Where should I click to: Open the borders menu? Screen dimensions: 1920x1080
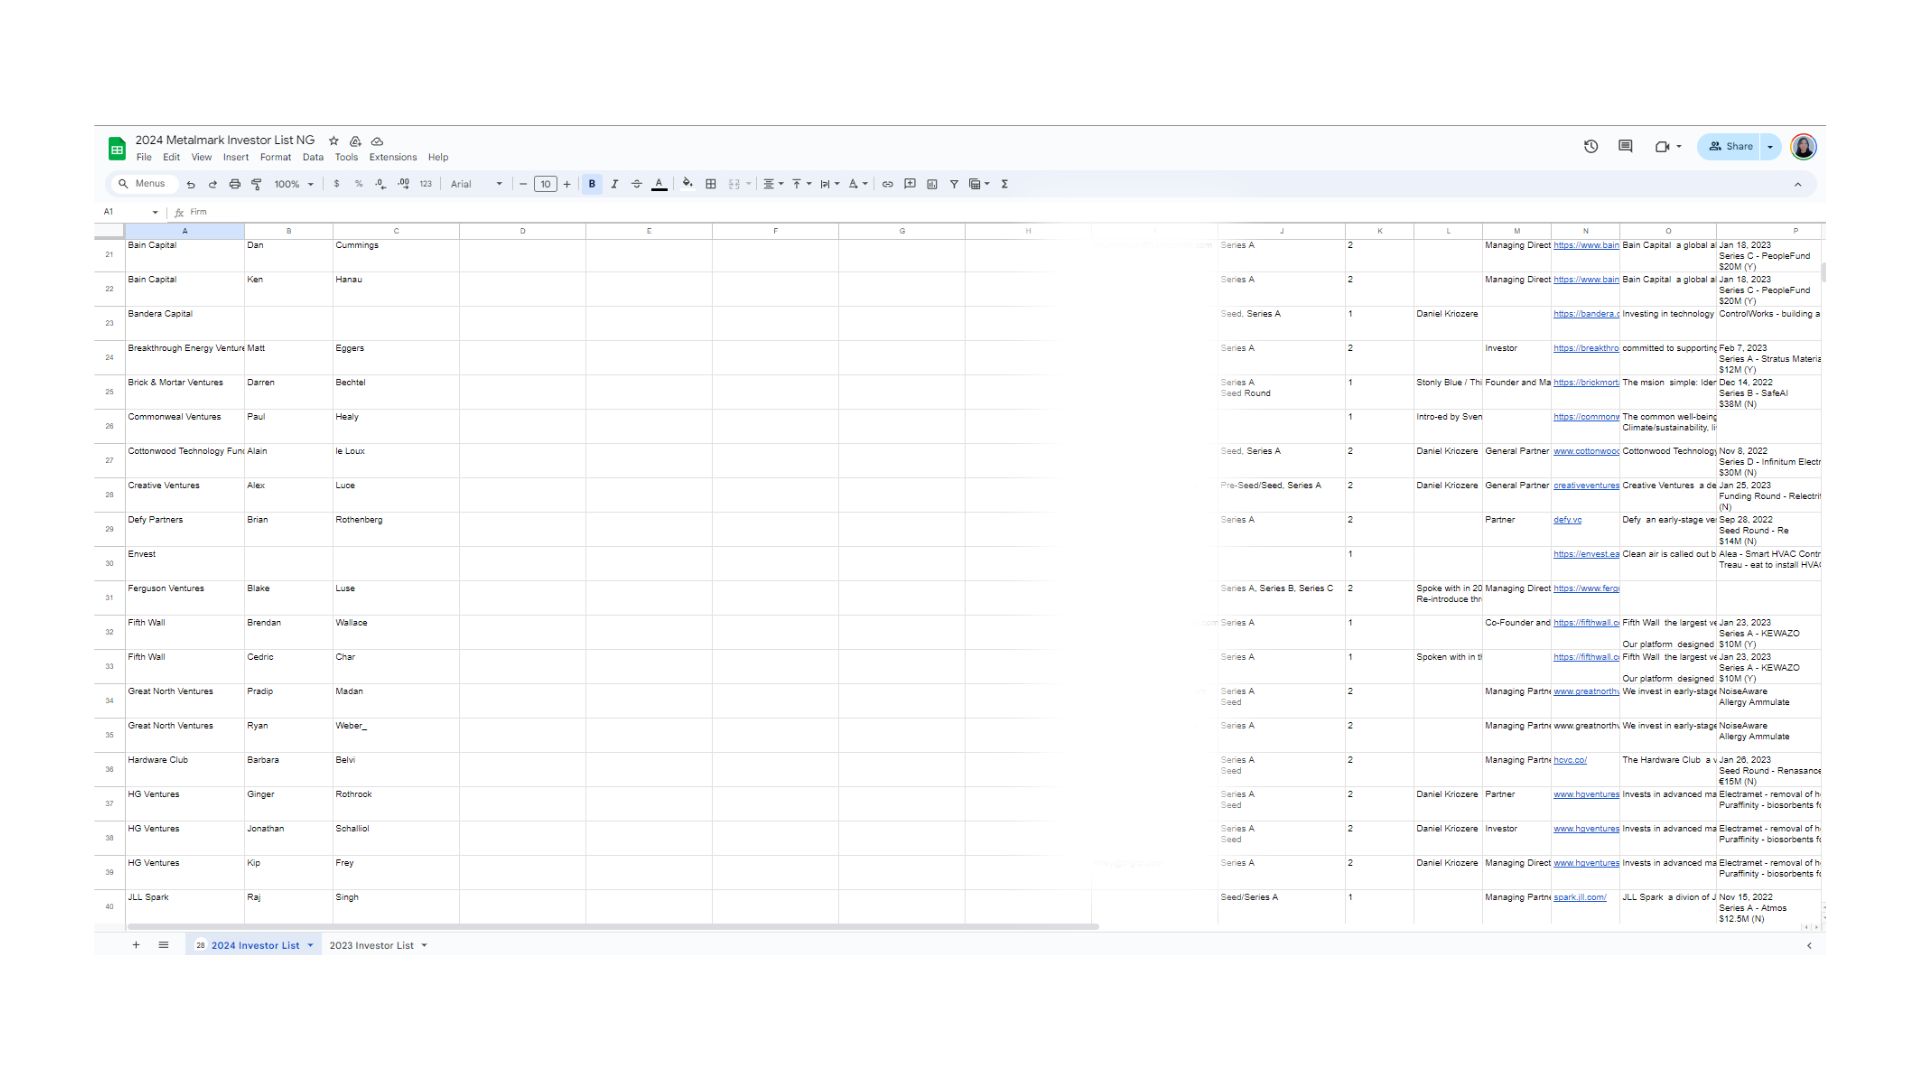click(711, 184)
